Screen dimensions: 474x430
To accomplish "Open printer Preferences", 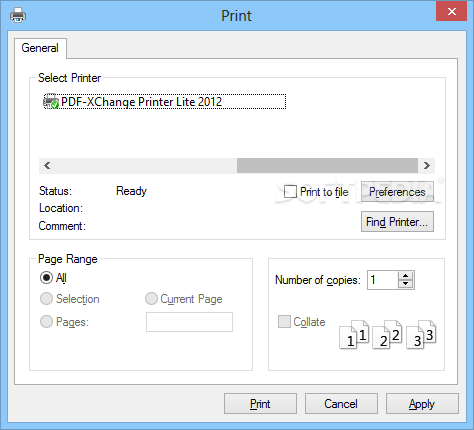I will [397, 192].
